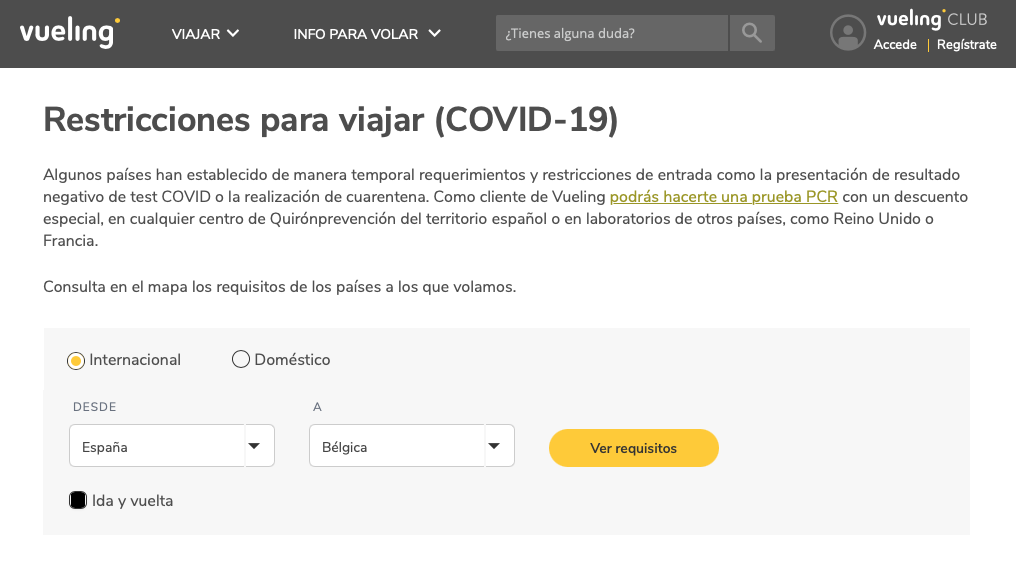Select the Internacional radio button
Screen dimensions: 1016x565
point(75,360)
